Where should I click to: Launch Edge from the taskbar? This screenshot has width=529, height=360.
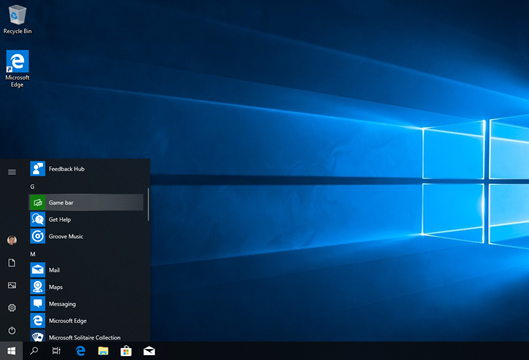coord(80,351)
